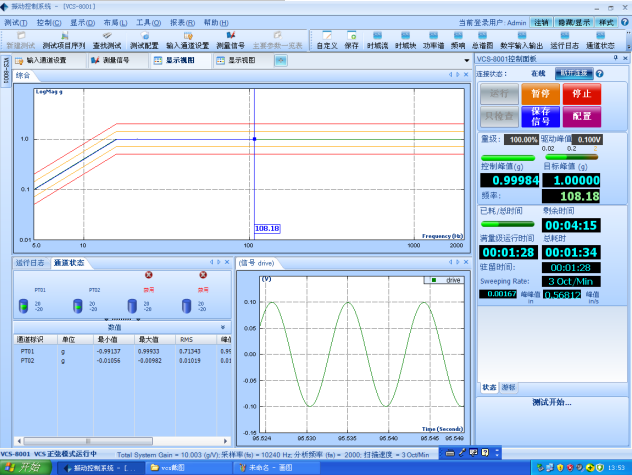Viewport: 632px width, 475px height.
Task: Open the 布局(L) menu
Action: tap(115, 23)
